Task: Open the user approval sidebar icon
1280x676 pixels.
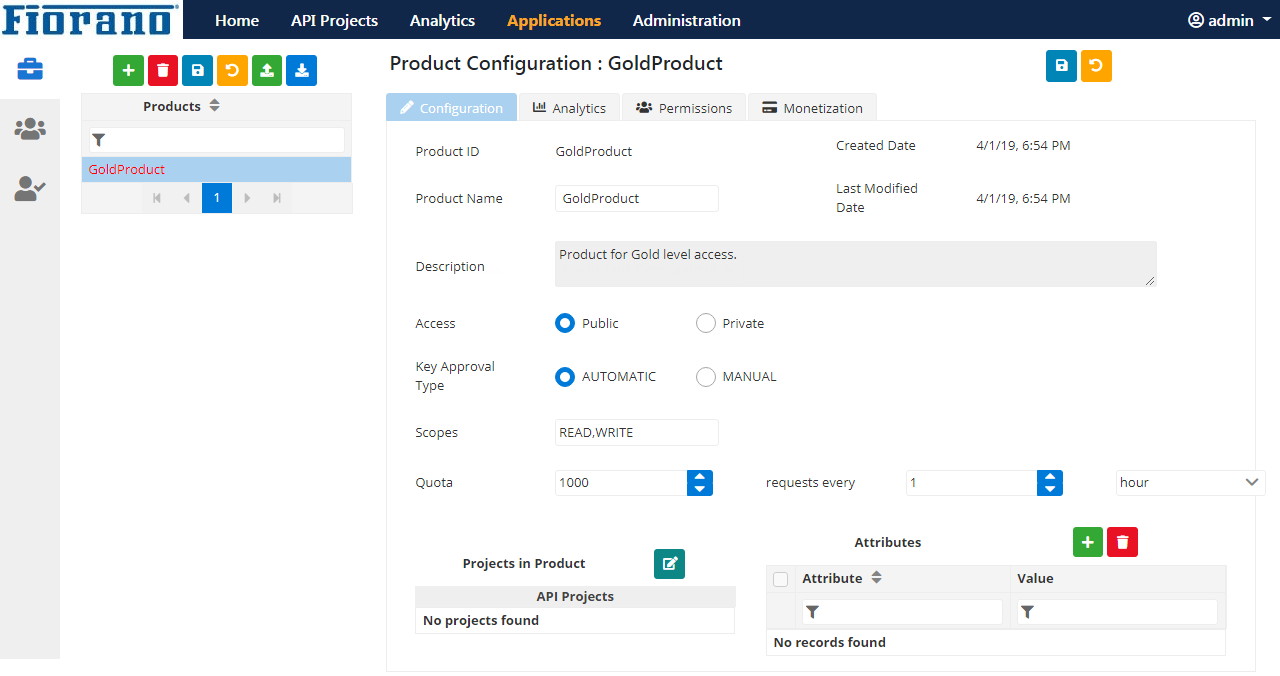Action: [30, 189]
